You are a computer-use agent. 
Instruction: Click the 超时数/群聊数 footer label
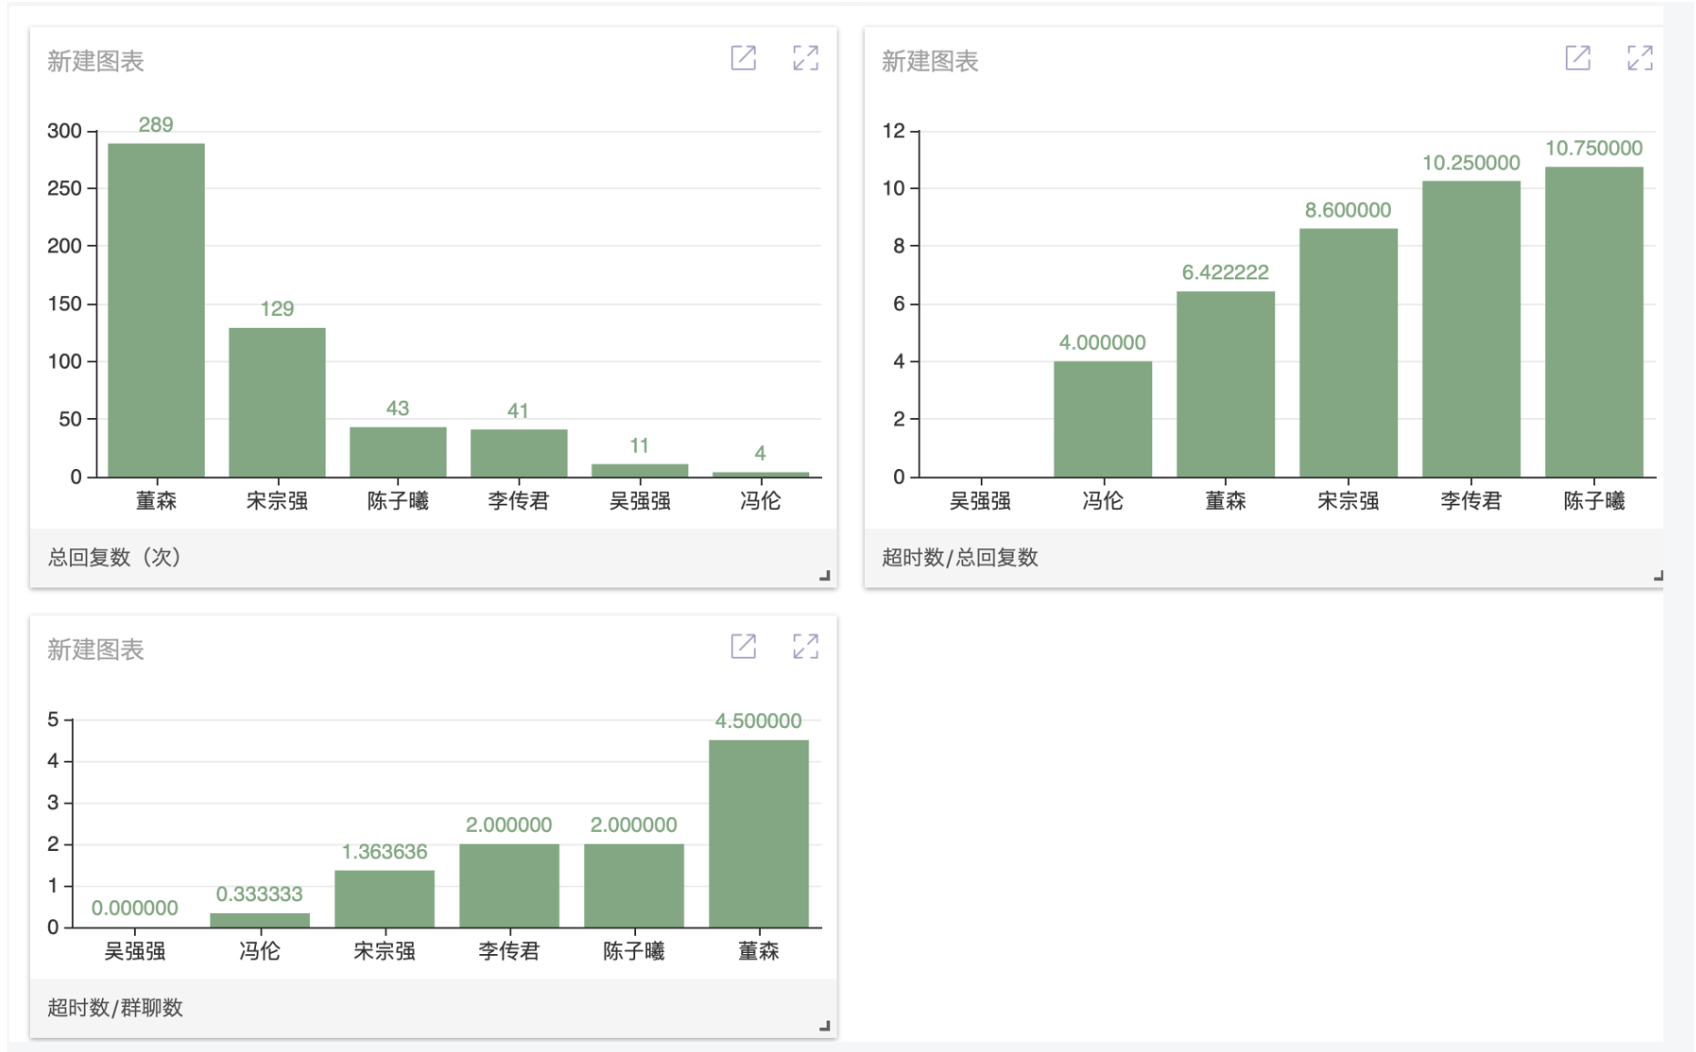coord(115,1007)
